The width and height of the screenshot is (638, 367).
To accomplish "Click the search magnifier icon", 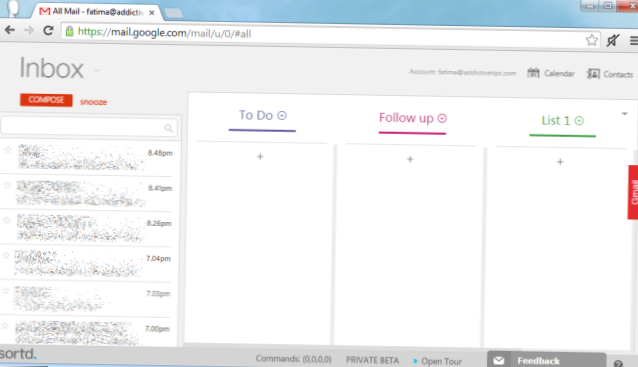I will 168,128.
